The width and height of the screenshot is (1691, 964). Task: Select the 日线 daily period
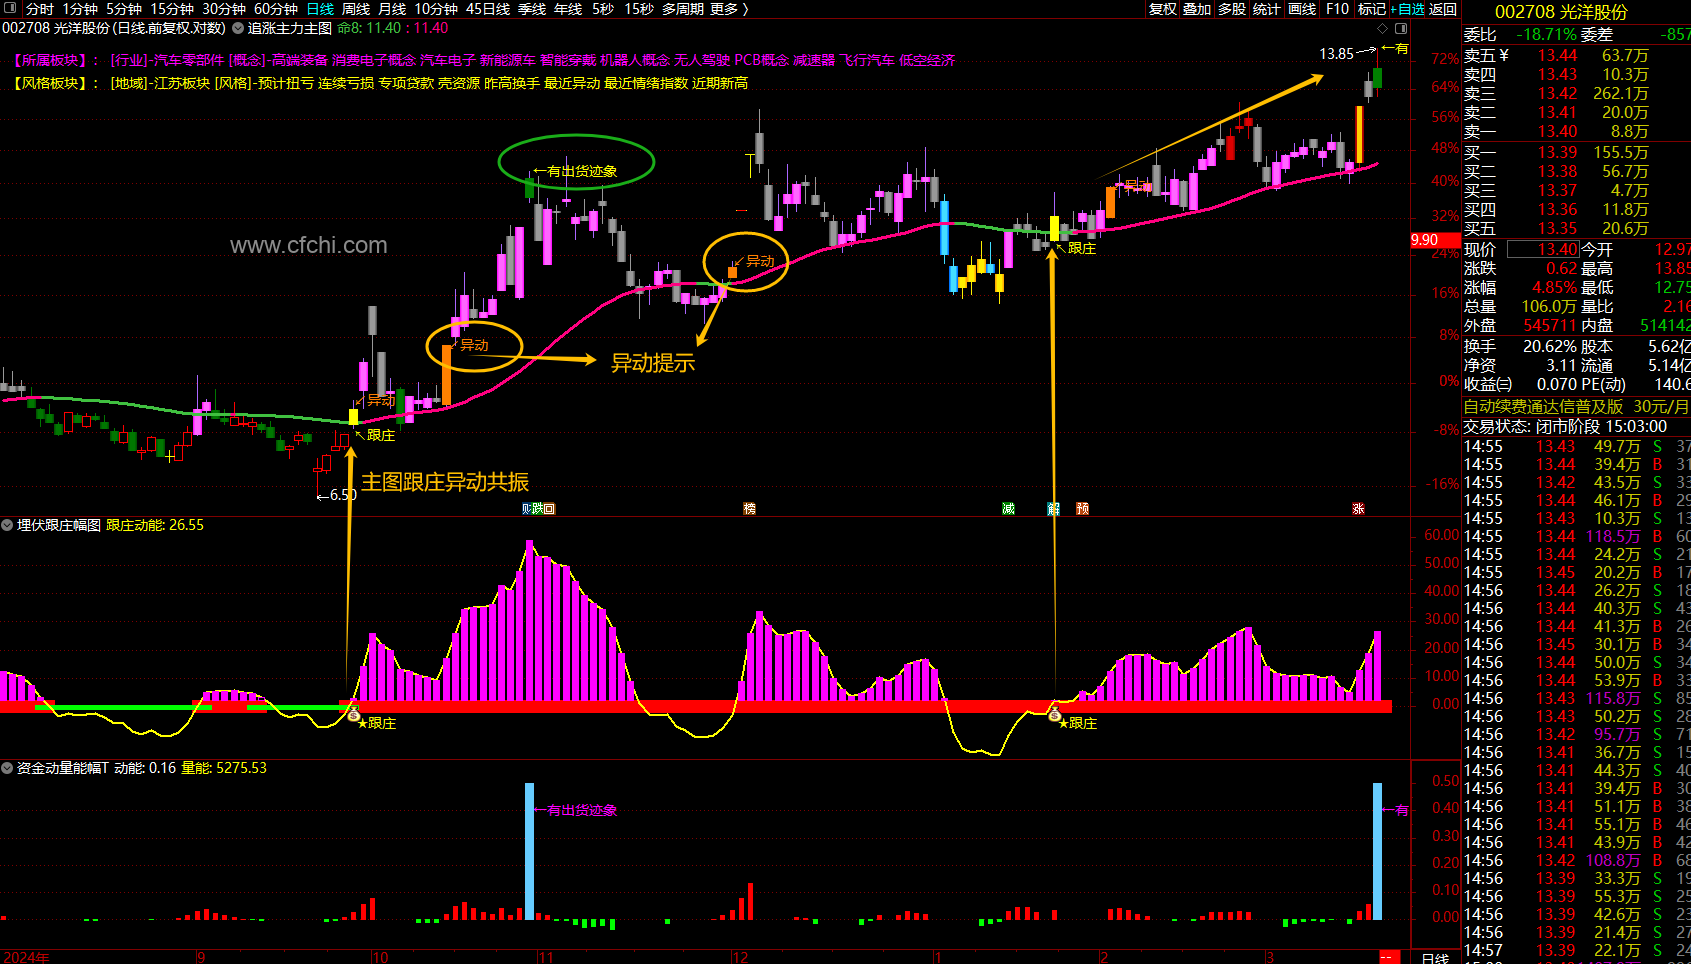point(320,9)
